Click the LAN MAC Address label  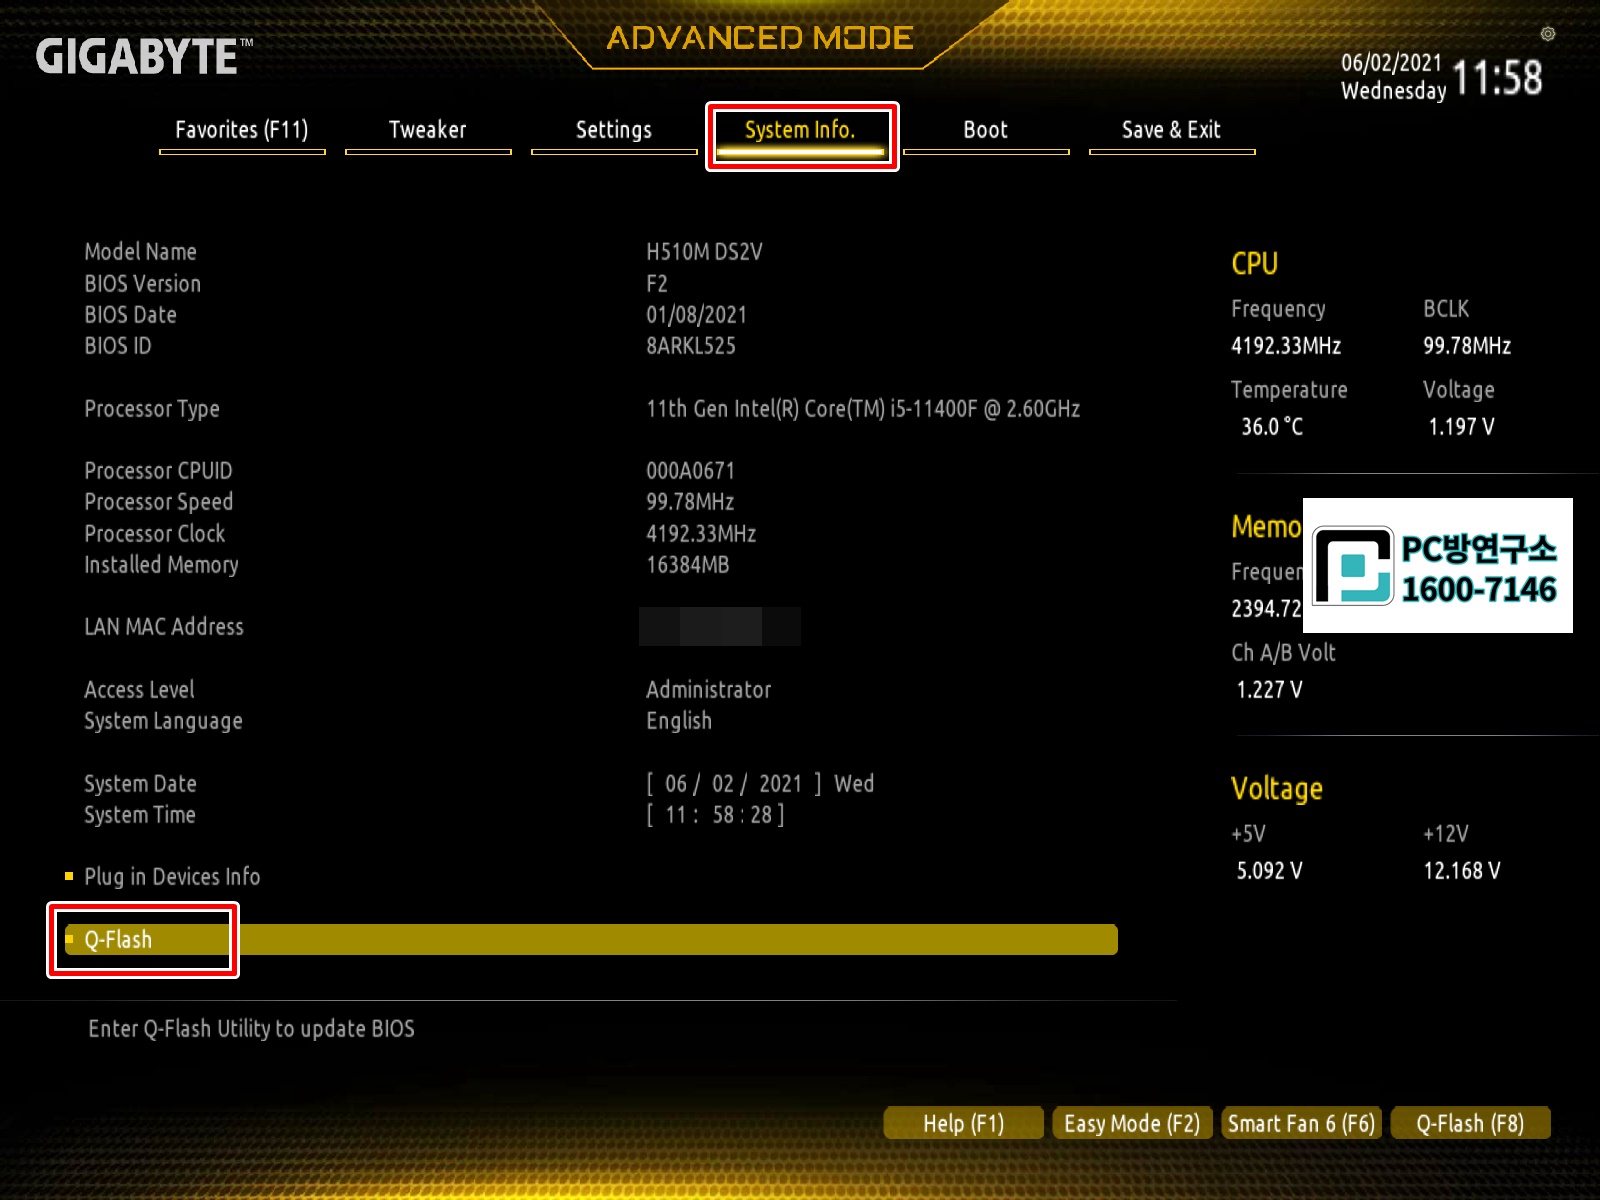pos(164,627)
